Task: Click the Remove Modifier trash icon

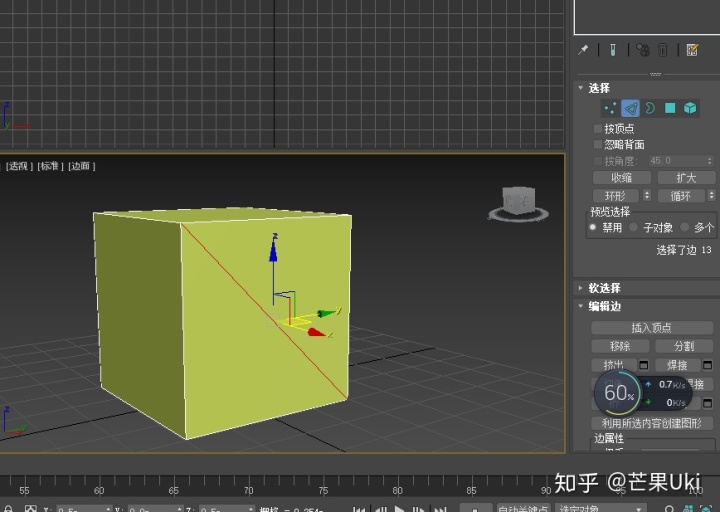Action: [663, 50]
